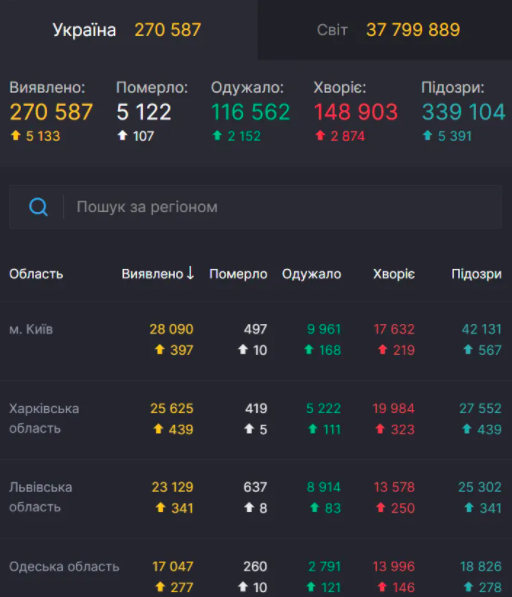
Task: Sort table by Хворіє column header
Action: pos(394,274)
